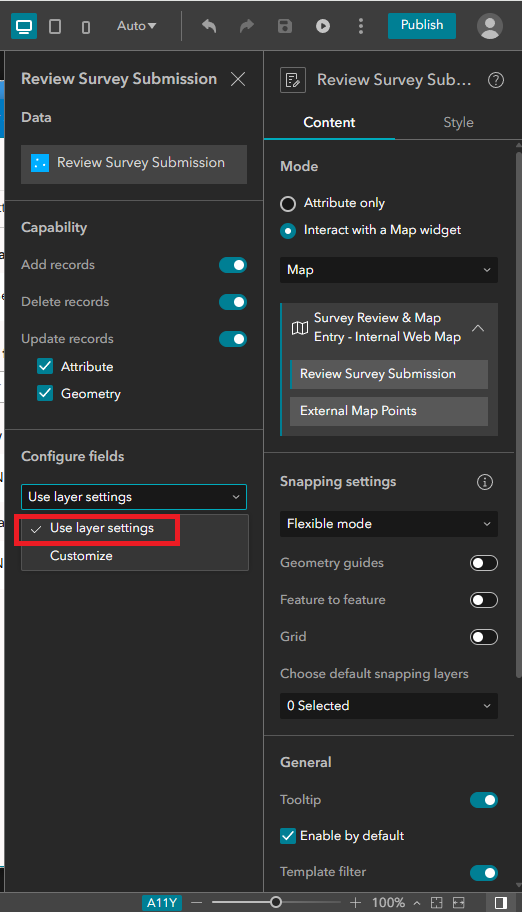Click the preview play icon
Viewport: 522px width, 912px height.
[x=323, y=26]
